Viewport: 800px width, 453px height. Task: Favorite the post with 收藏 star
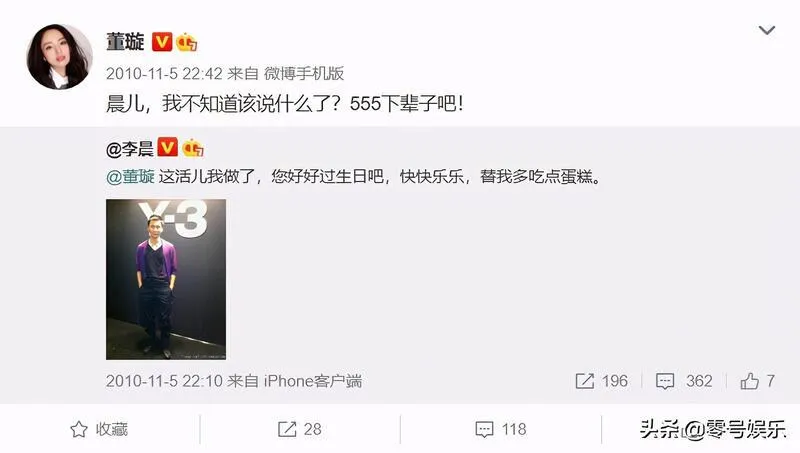pos(99,429)
